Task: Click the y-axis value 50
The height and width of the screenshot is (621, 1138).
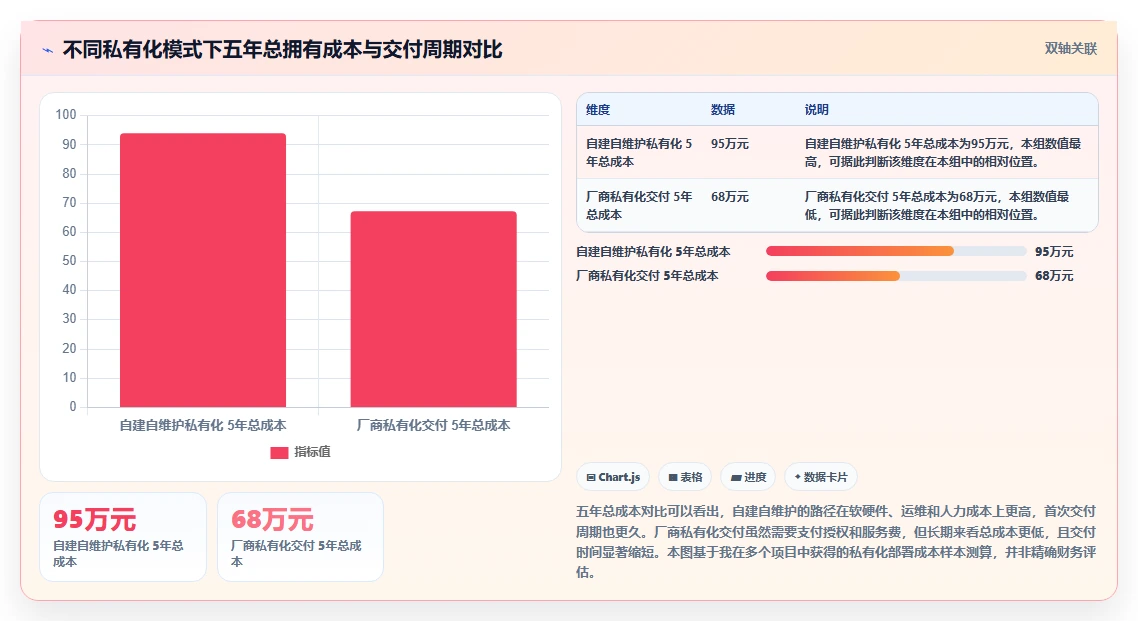Action: [69, 260]
